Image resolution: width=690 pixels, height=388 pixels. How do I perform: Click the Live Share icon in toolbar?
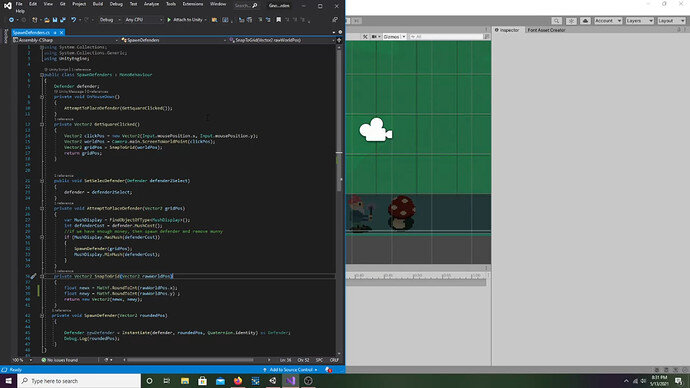[335, 20]
